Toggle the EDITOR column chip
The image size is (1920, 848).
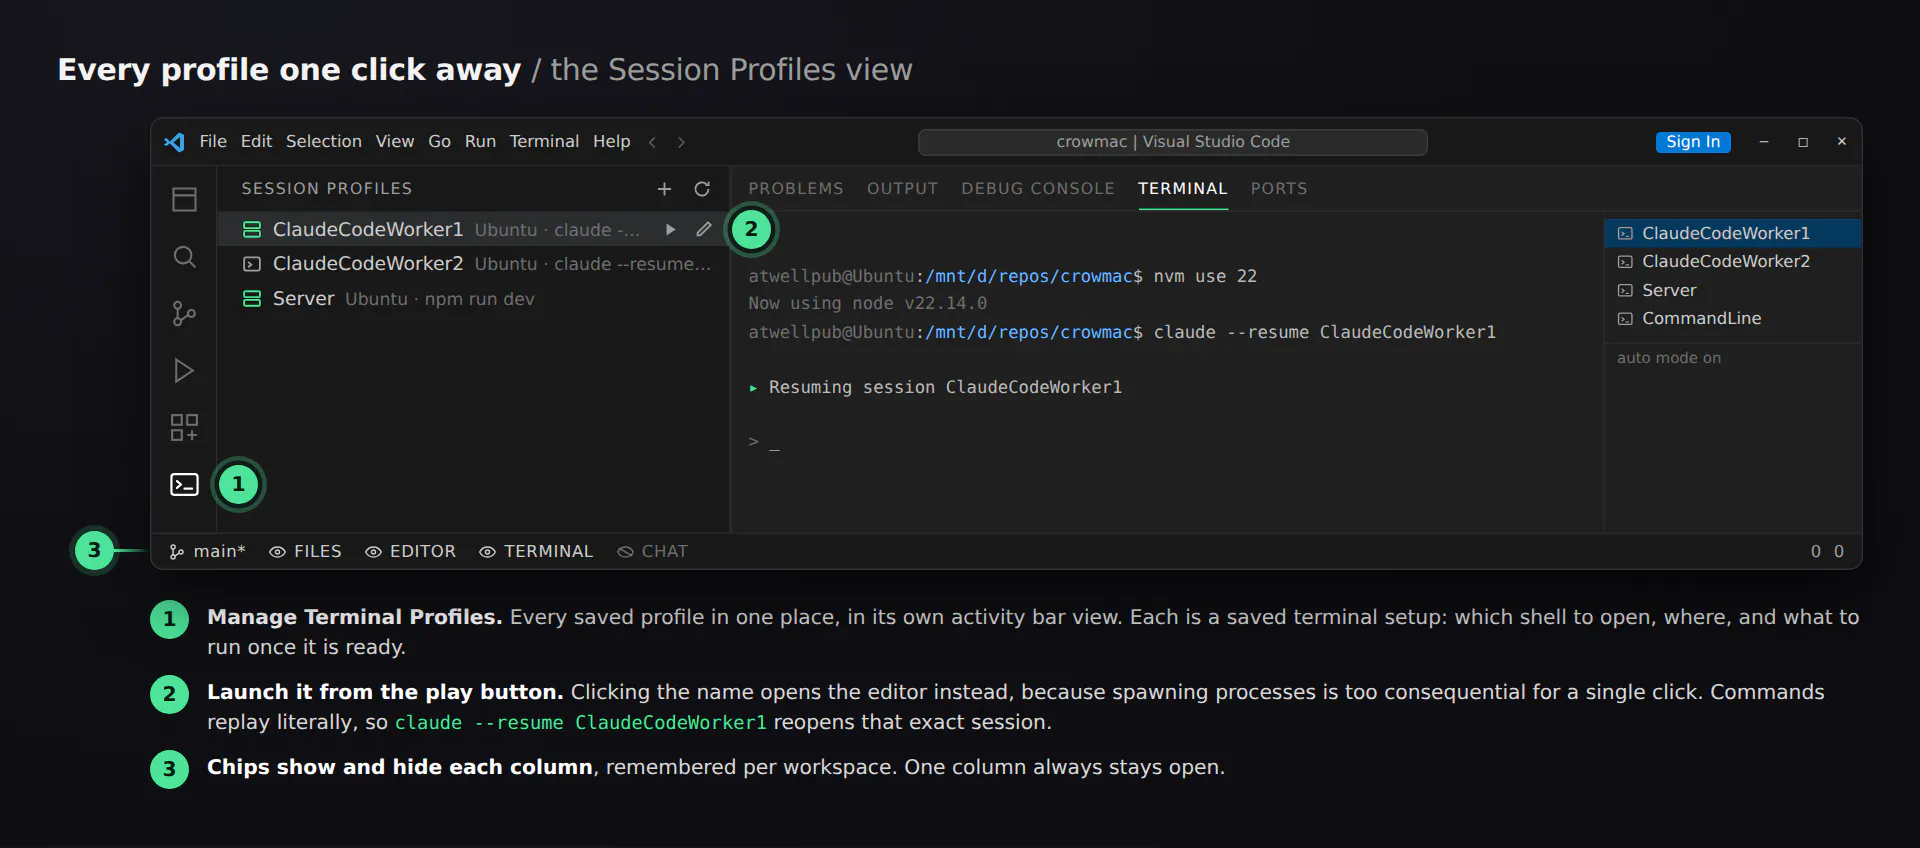[x=410, y=552]
